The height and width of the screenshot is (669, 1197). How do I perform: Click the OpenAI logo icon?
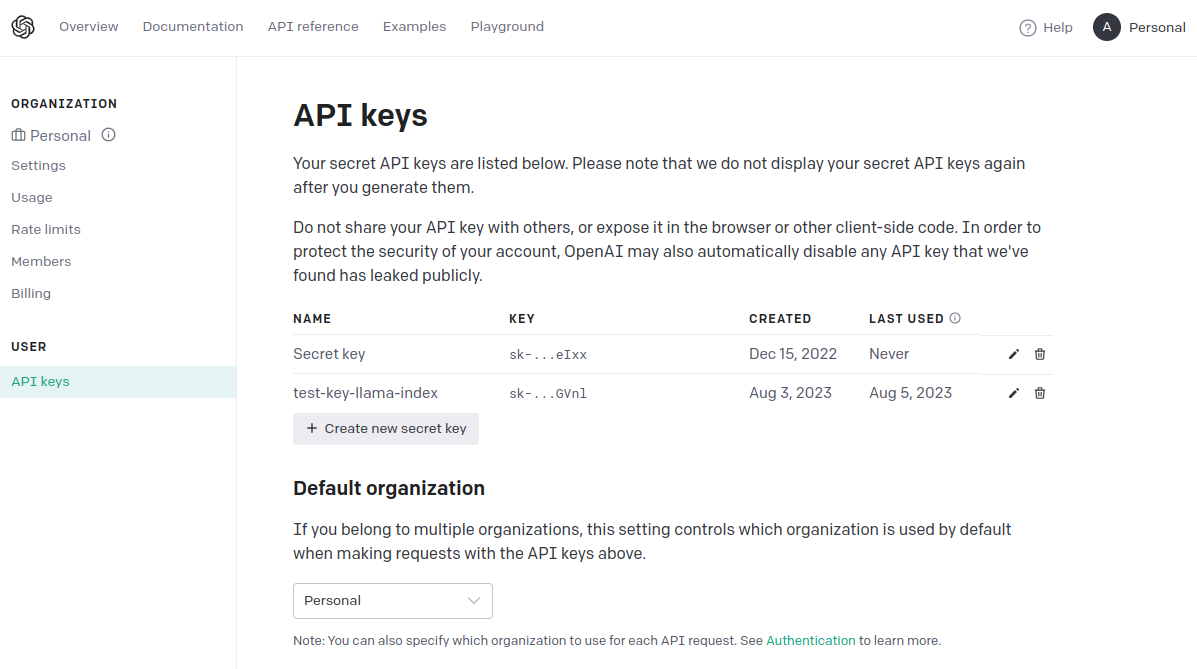23,27
